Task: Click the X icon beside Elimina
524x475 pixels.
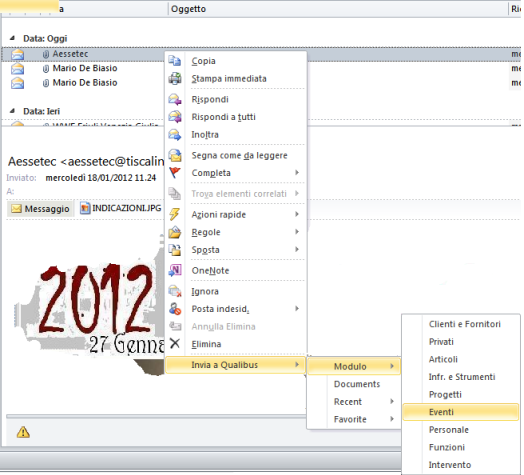Action: (x=175, y=343)
